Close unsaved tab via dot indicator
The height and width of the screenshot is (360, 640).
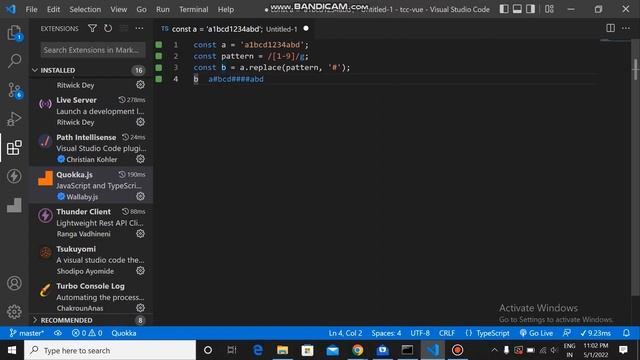pyautogui.click(x=306, y=29)
